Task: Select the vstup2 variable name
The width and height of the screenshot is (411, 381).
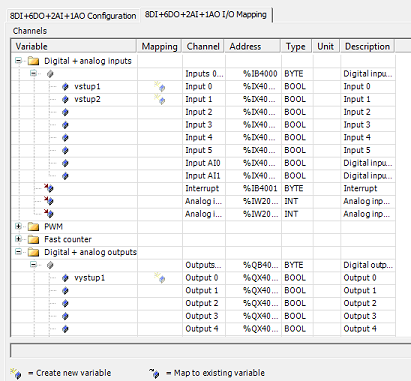Action: 87,99
